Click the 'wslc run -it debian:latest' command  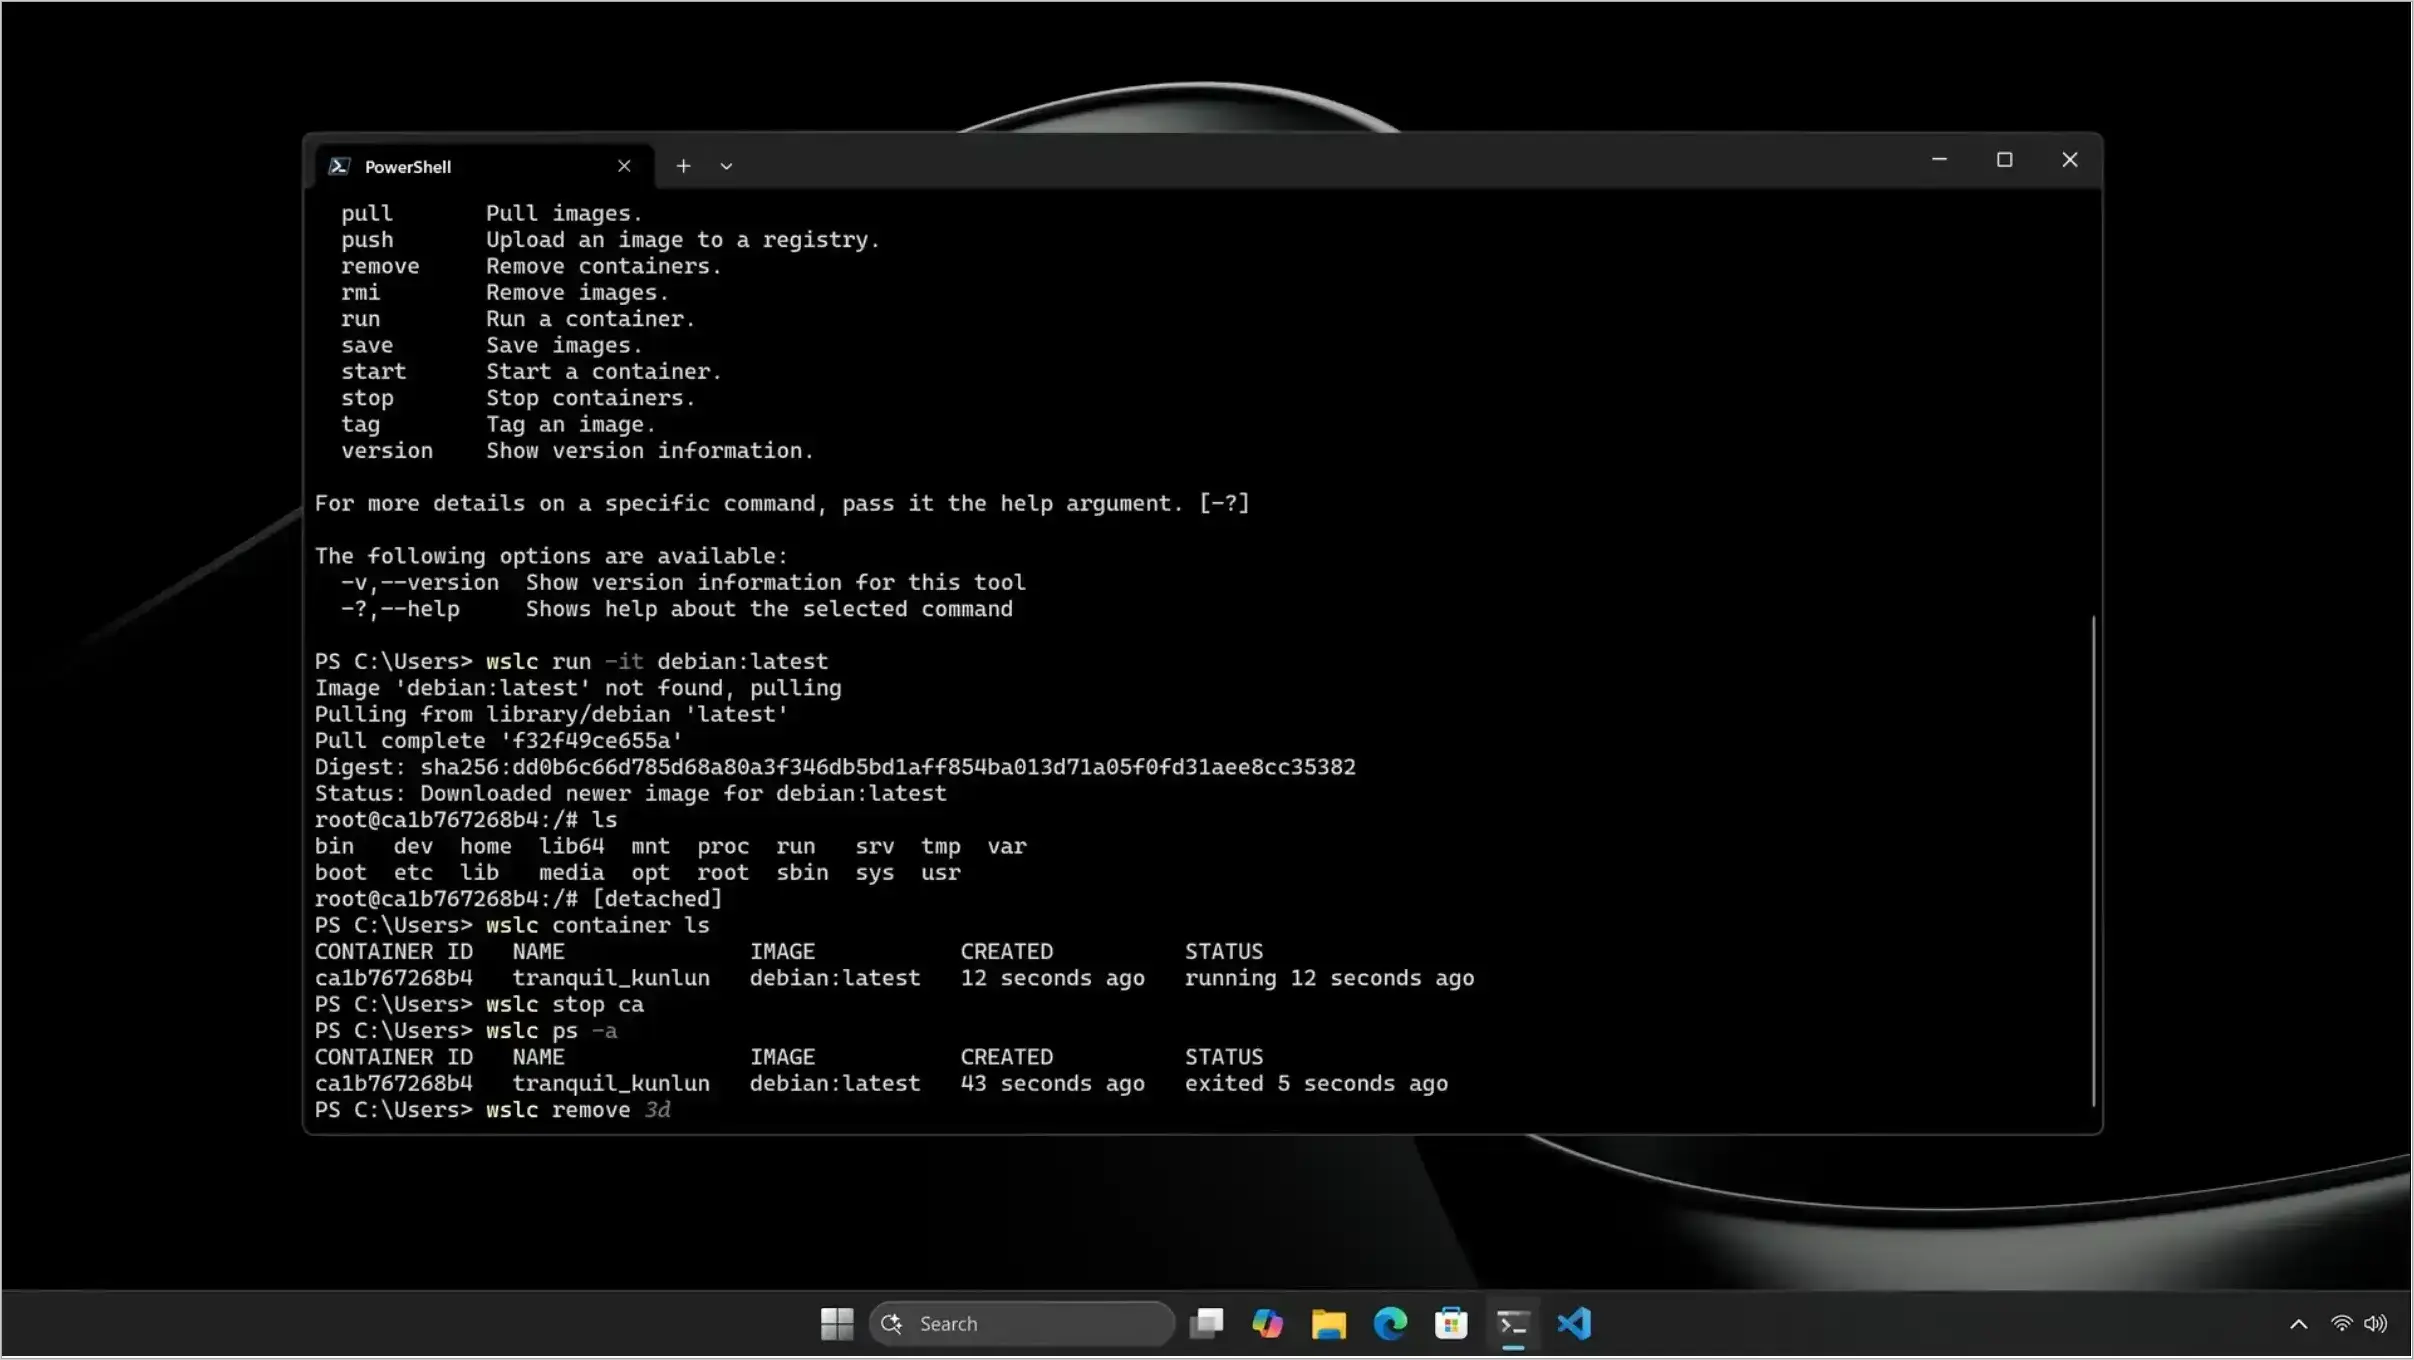[657, 662]
